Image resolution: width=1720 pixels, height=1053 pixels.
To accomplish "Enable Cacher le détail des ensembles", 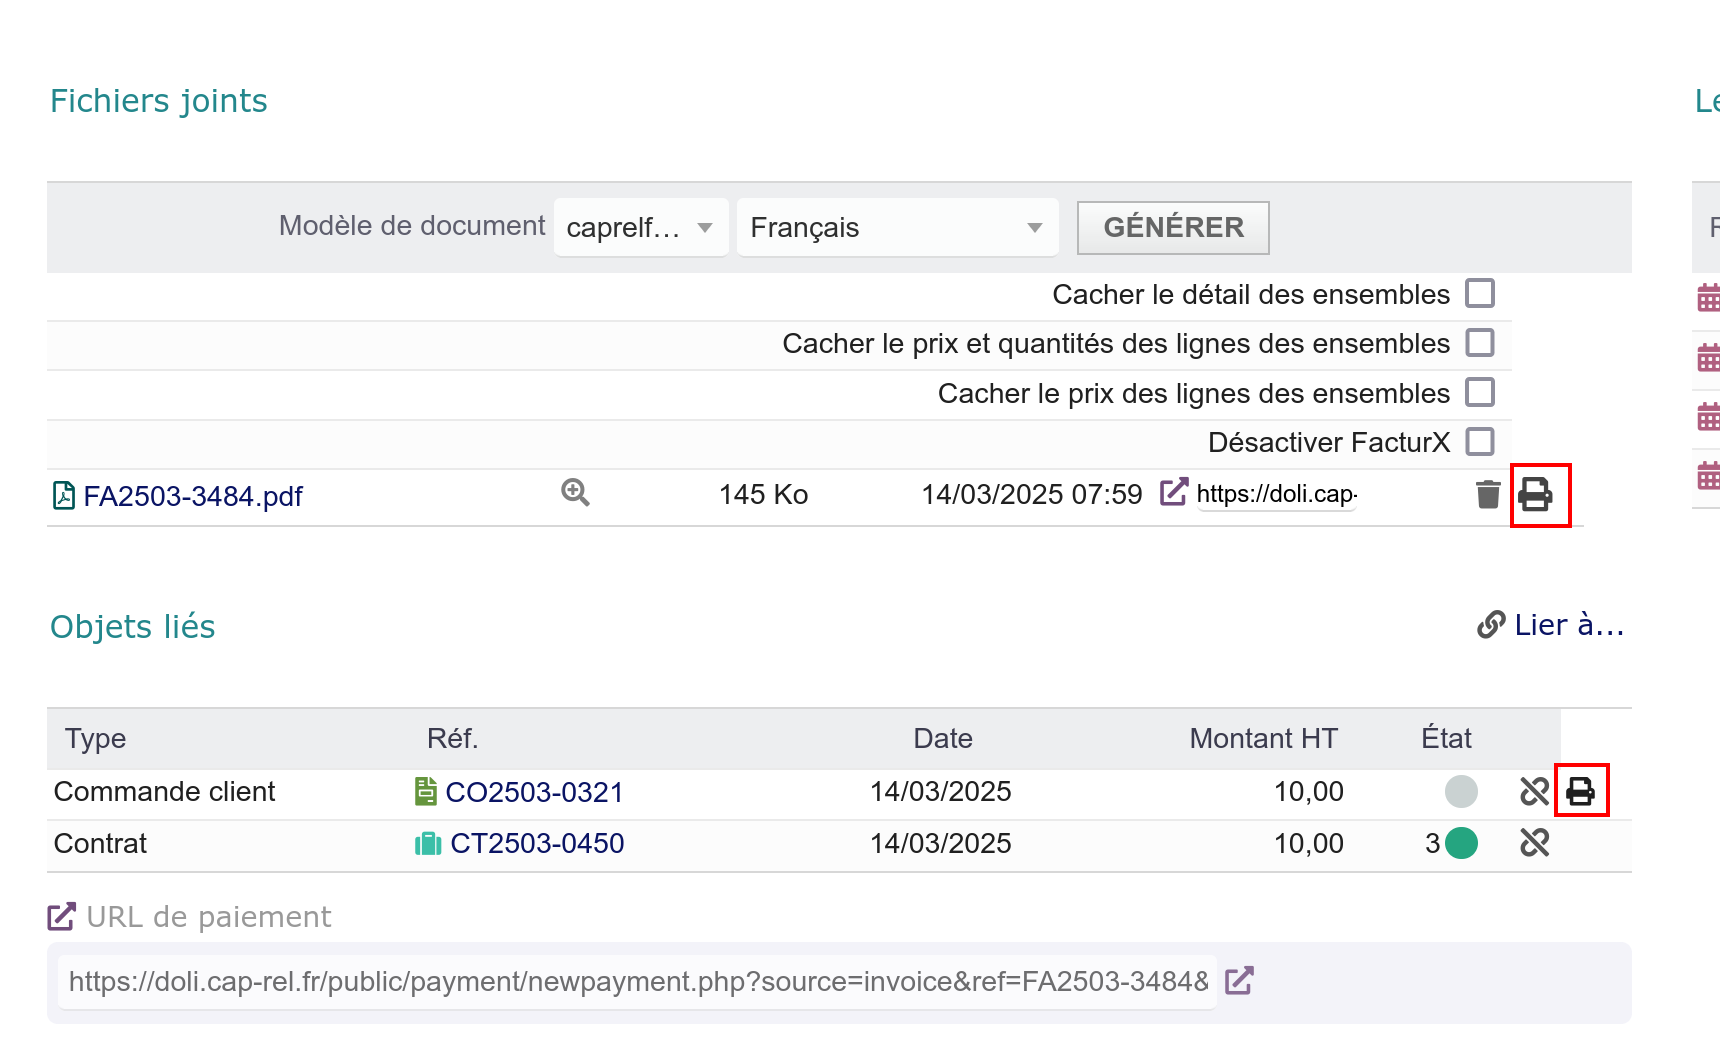I will point(1480,294).
